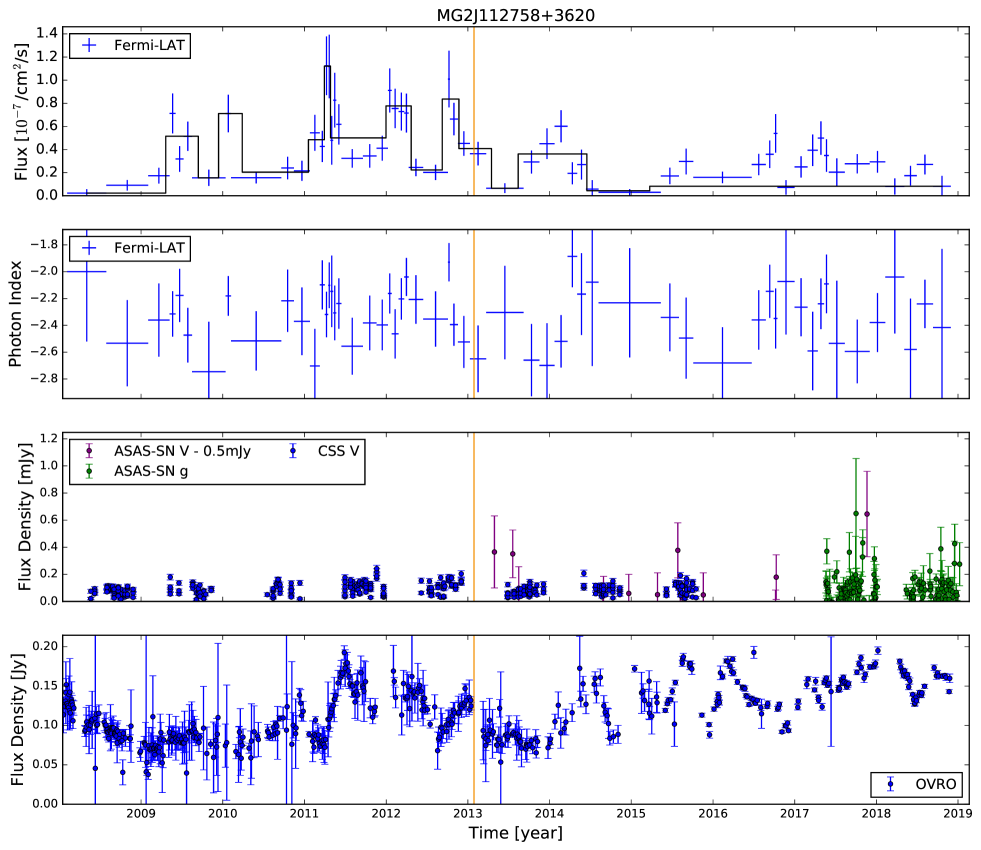Screen dimensions: 981x850
Task: Click the blue marker in the CSS V legend
Action: coord(294,451)
